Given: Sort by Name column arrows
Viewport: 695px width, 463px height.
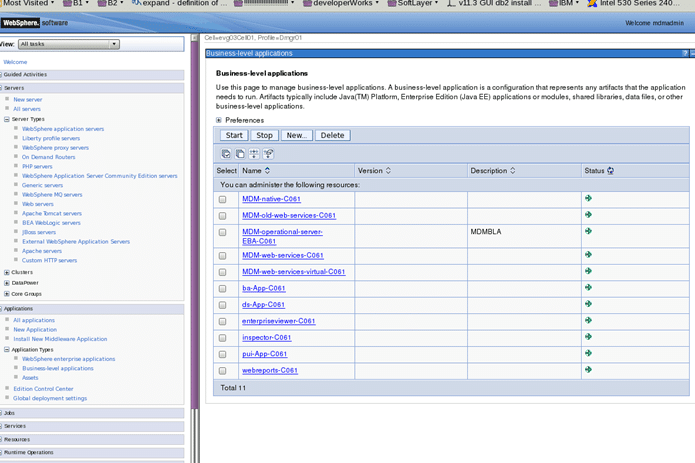Looking at the screenshot, I should [x=267, y=171].
